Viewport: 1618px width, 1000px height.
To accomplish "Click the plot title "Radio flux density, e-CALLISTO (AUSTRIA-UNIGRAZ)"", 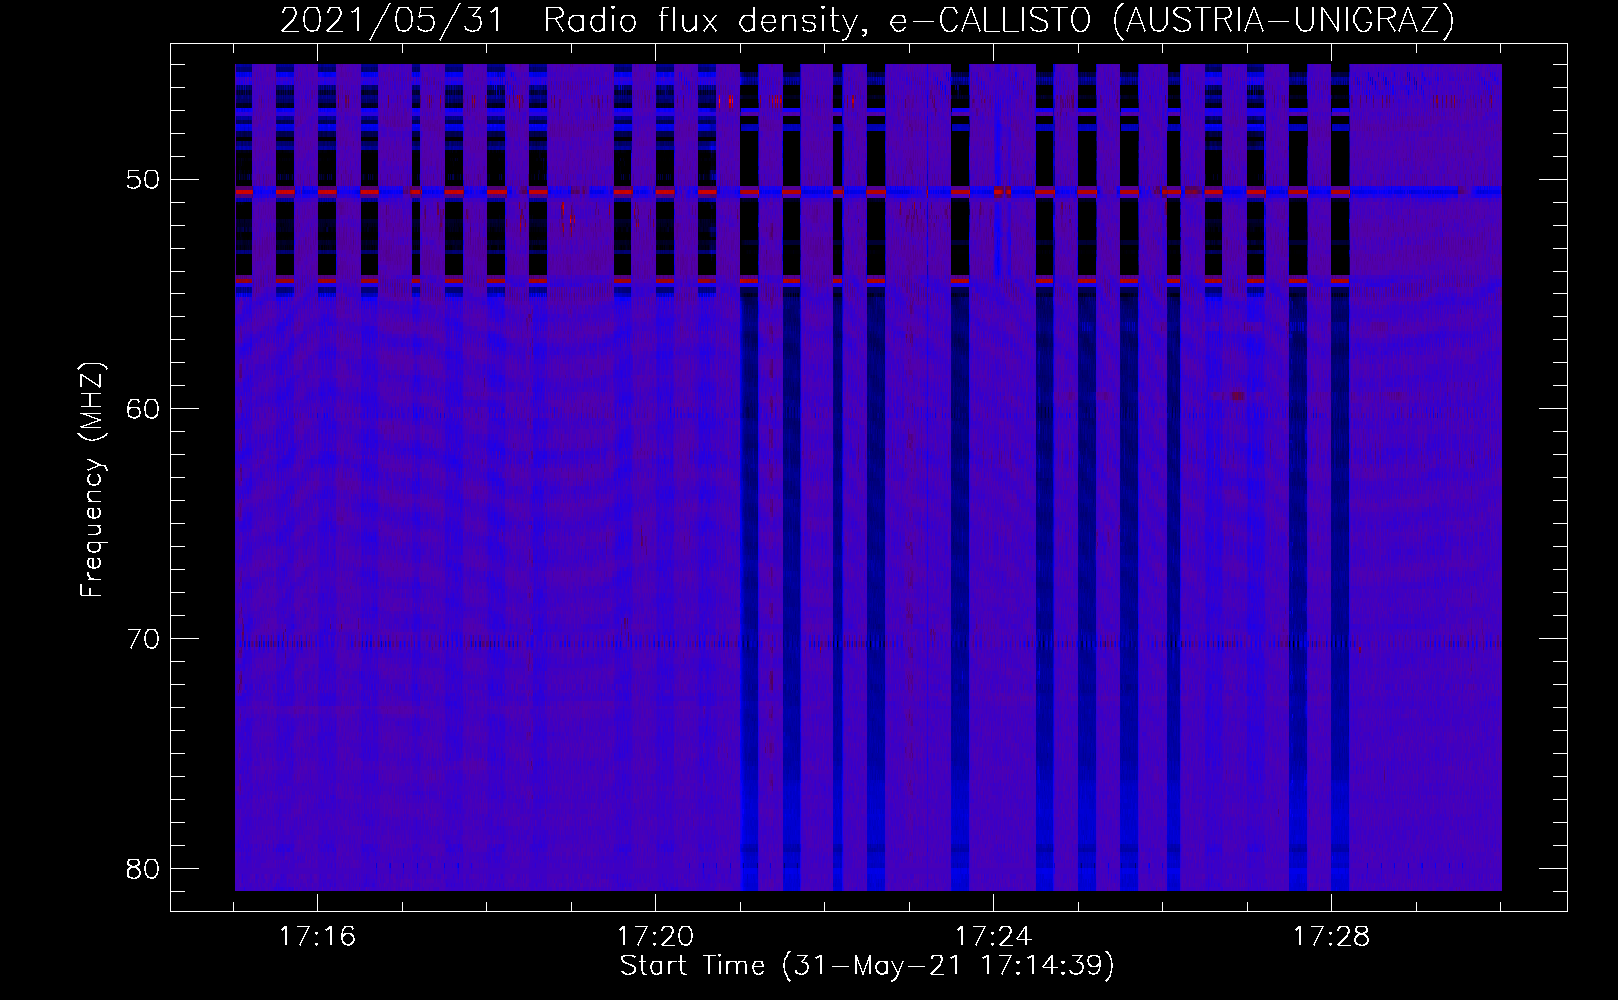I will (999, 20).
